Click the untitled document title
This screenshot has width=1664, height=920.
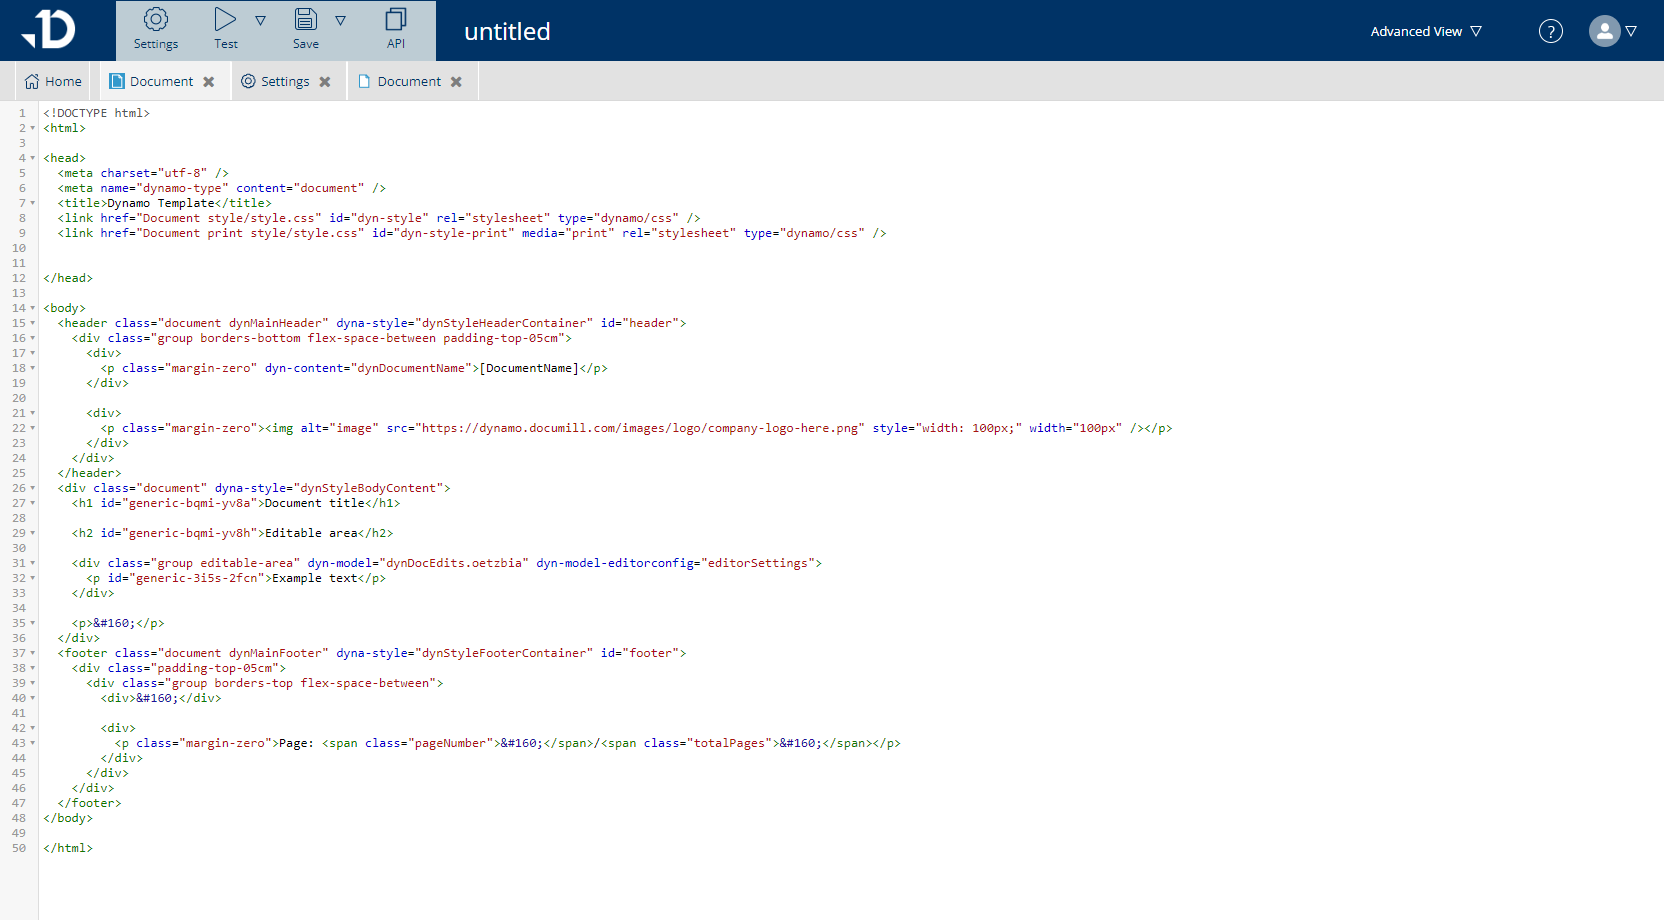507,31
